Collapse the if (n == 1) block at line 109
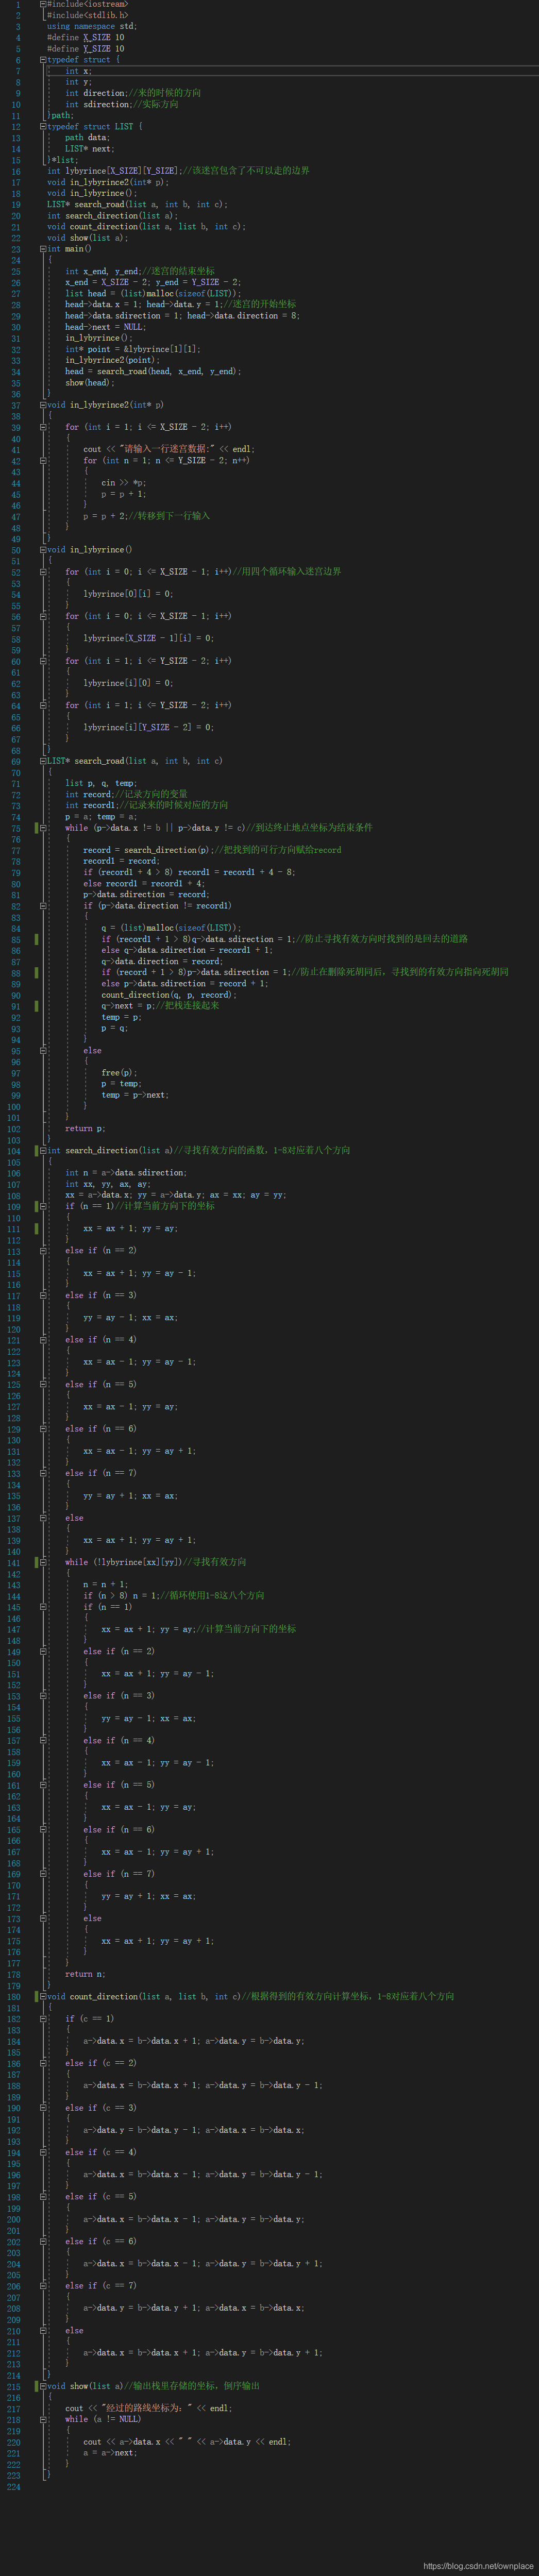 (x=43, y=1206)
